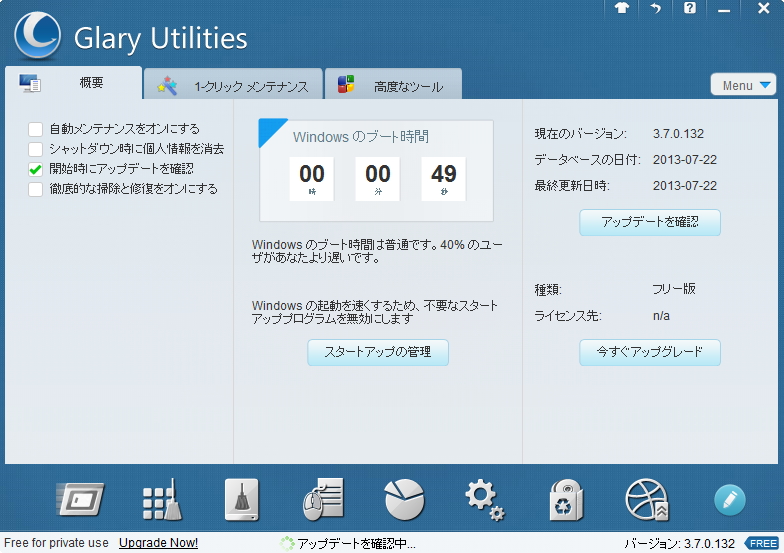Image resolution: width=784 pixels, height=553 pixels.
Task: Click アップデートを確認中... status text
Action: (356, 544)
